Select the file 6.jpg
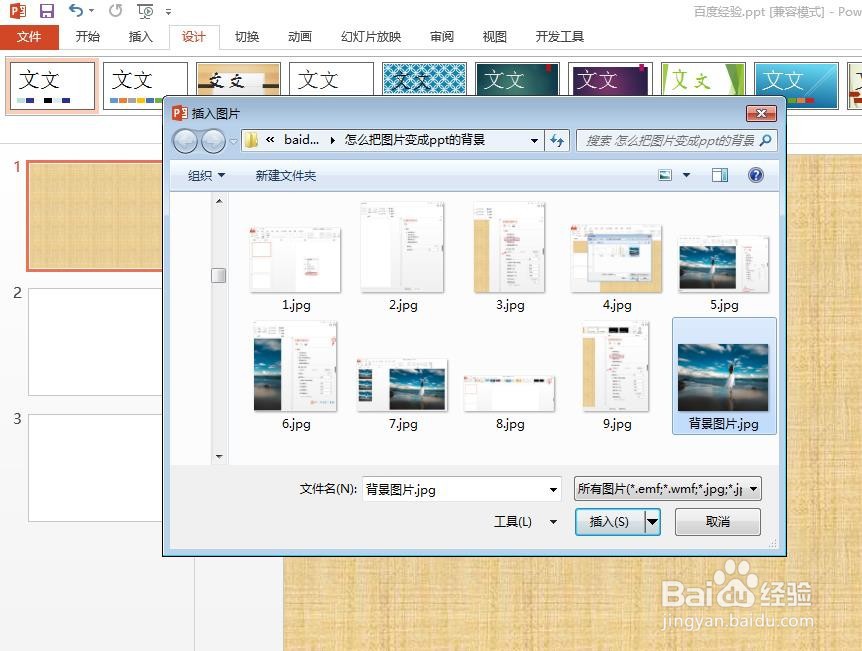The image size is (862, 651). click(x=295, y=377)
